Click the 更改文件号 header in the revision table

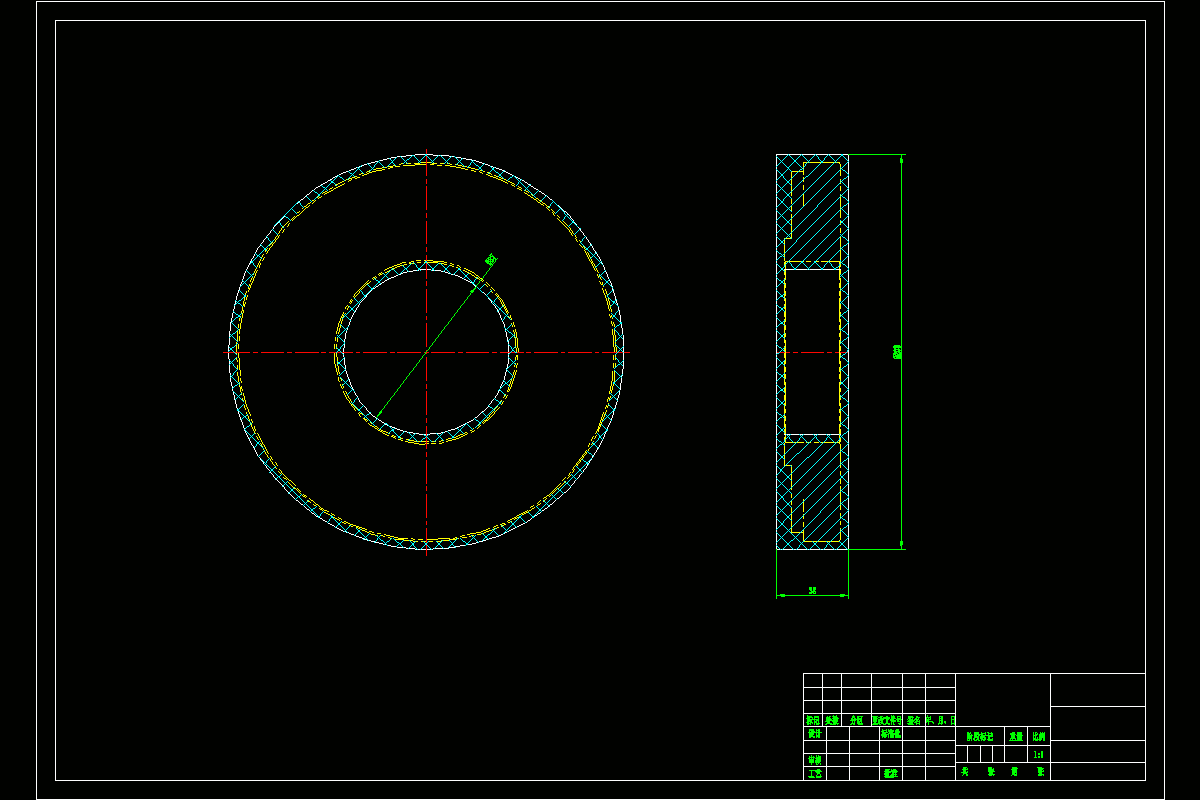[887, 720]
